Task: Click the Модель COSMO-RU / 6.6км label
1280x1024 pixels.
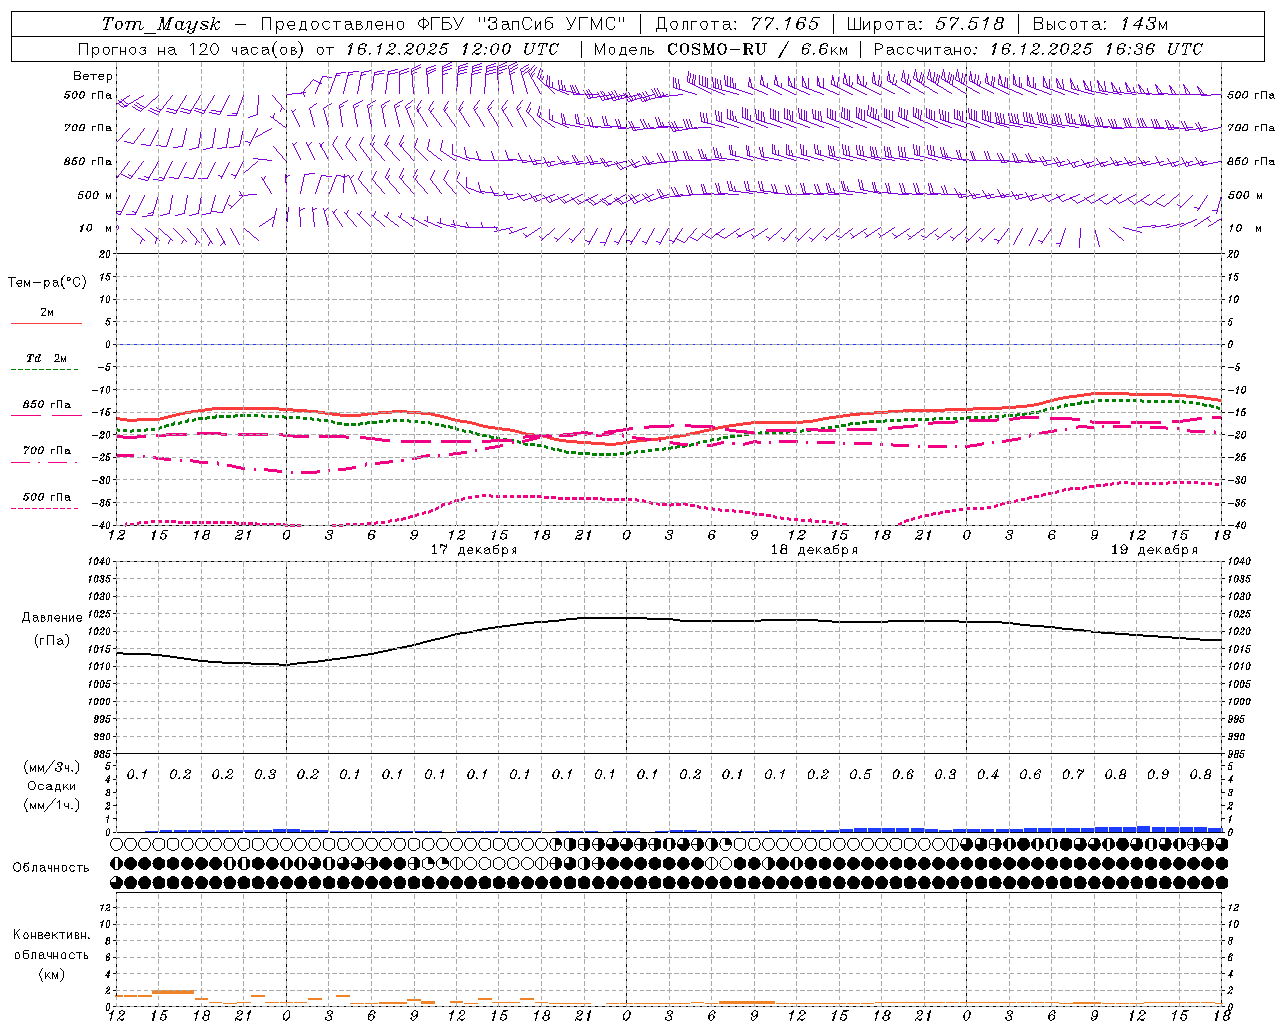Action: (721, 49)
